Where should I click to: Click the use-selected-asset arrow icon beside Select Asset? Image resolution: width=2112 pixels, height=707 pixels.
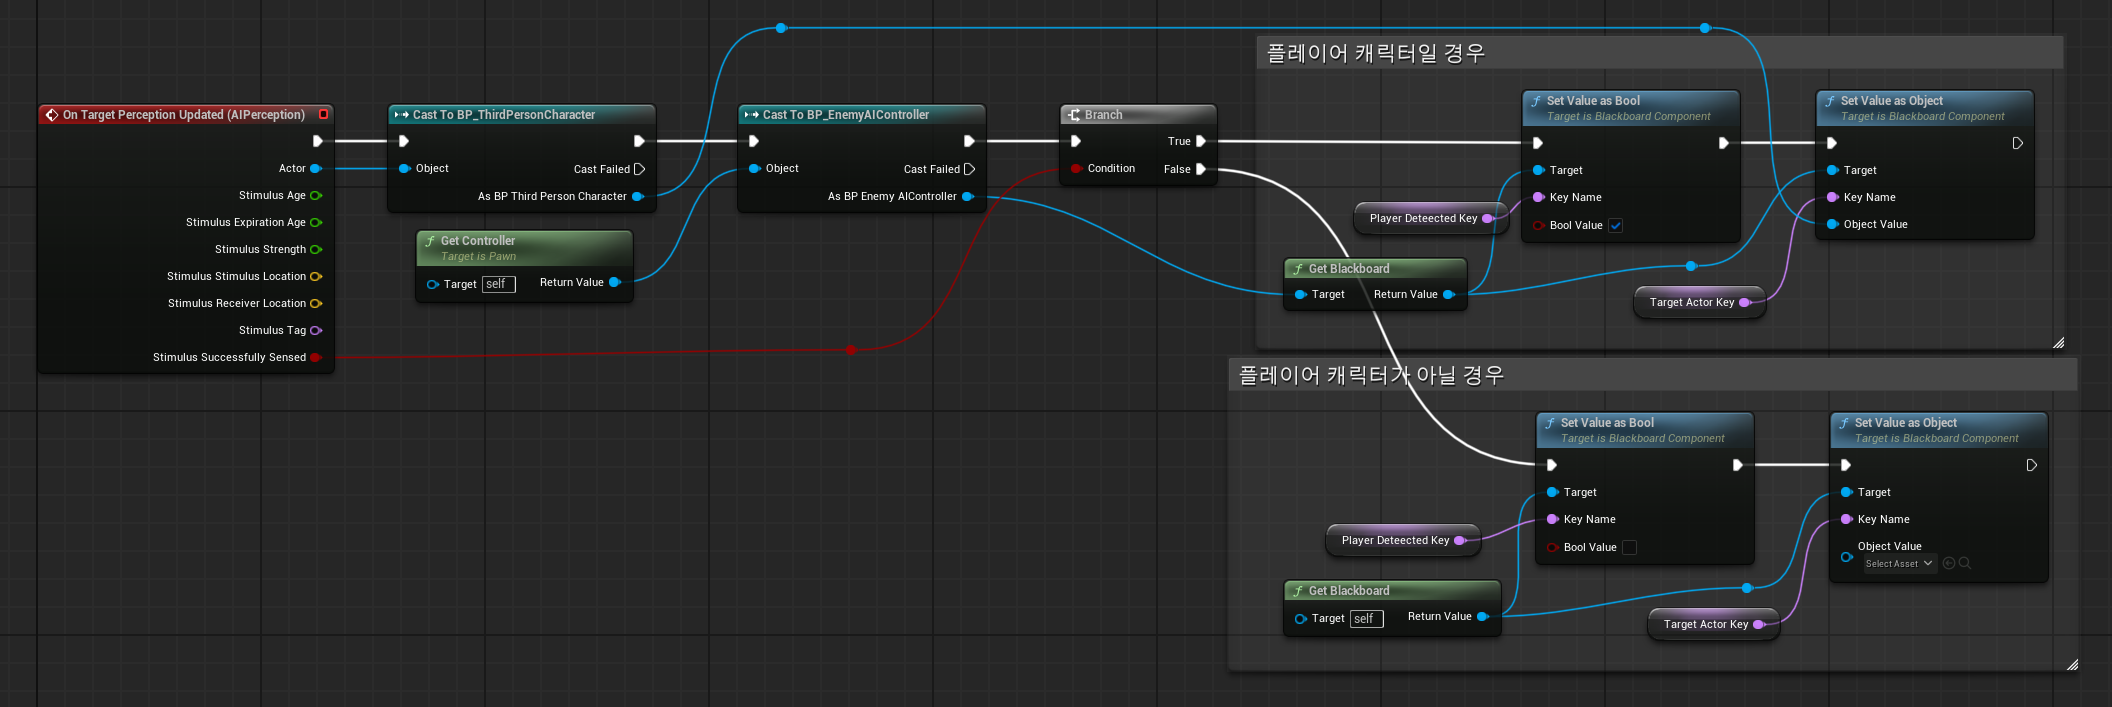point(1949,564)
